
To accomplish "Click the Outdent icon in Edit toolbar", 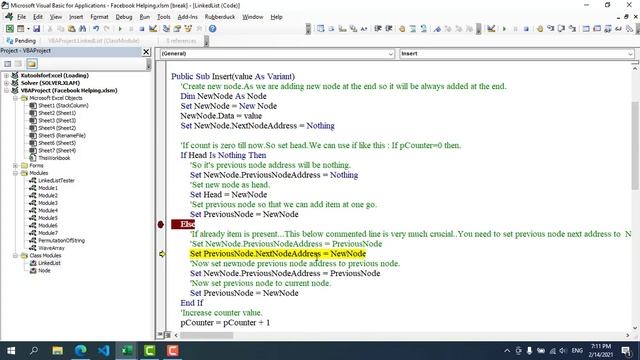I will pyautogui.click(x=389, y=29).
